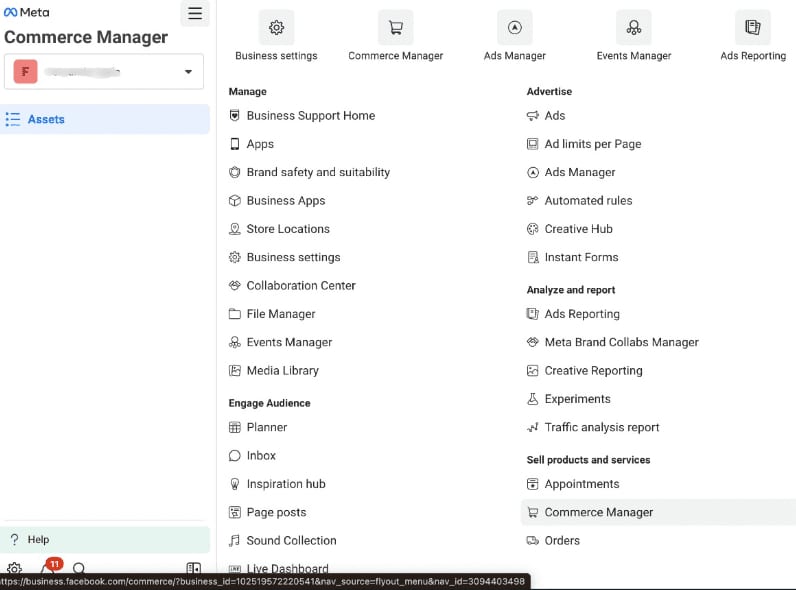Click the Ads Manager shortcut icon at top

point(514,28)
